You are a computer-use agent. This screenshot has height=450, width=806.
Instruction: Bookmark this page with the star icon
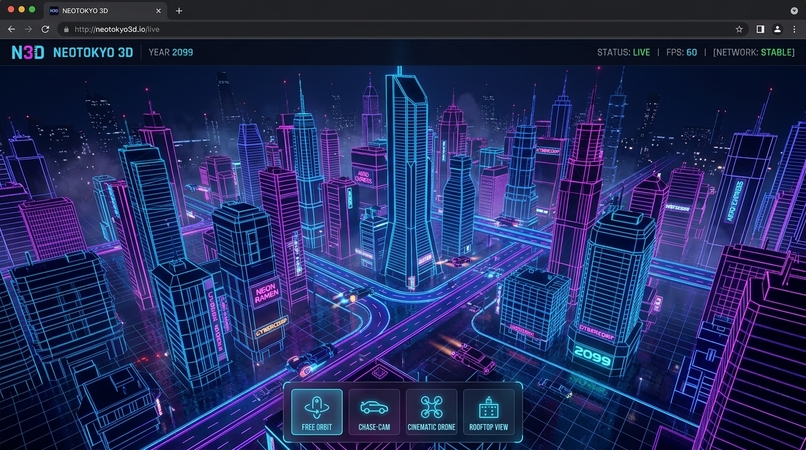[739, 29]
